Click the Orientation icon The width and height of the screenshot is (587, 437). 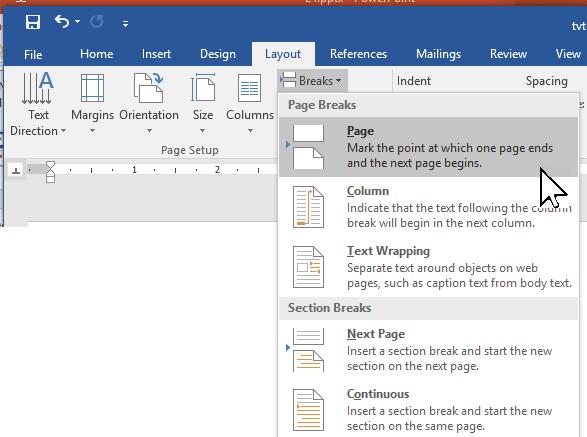[x=149, y=88]
